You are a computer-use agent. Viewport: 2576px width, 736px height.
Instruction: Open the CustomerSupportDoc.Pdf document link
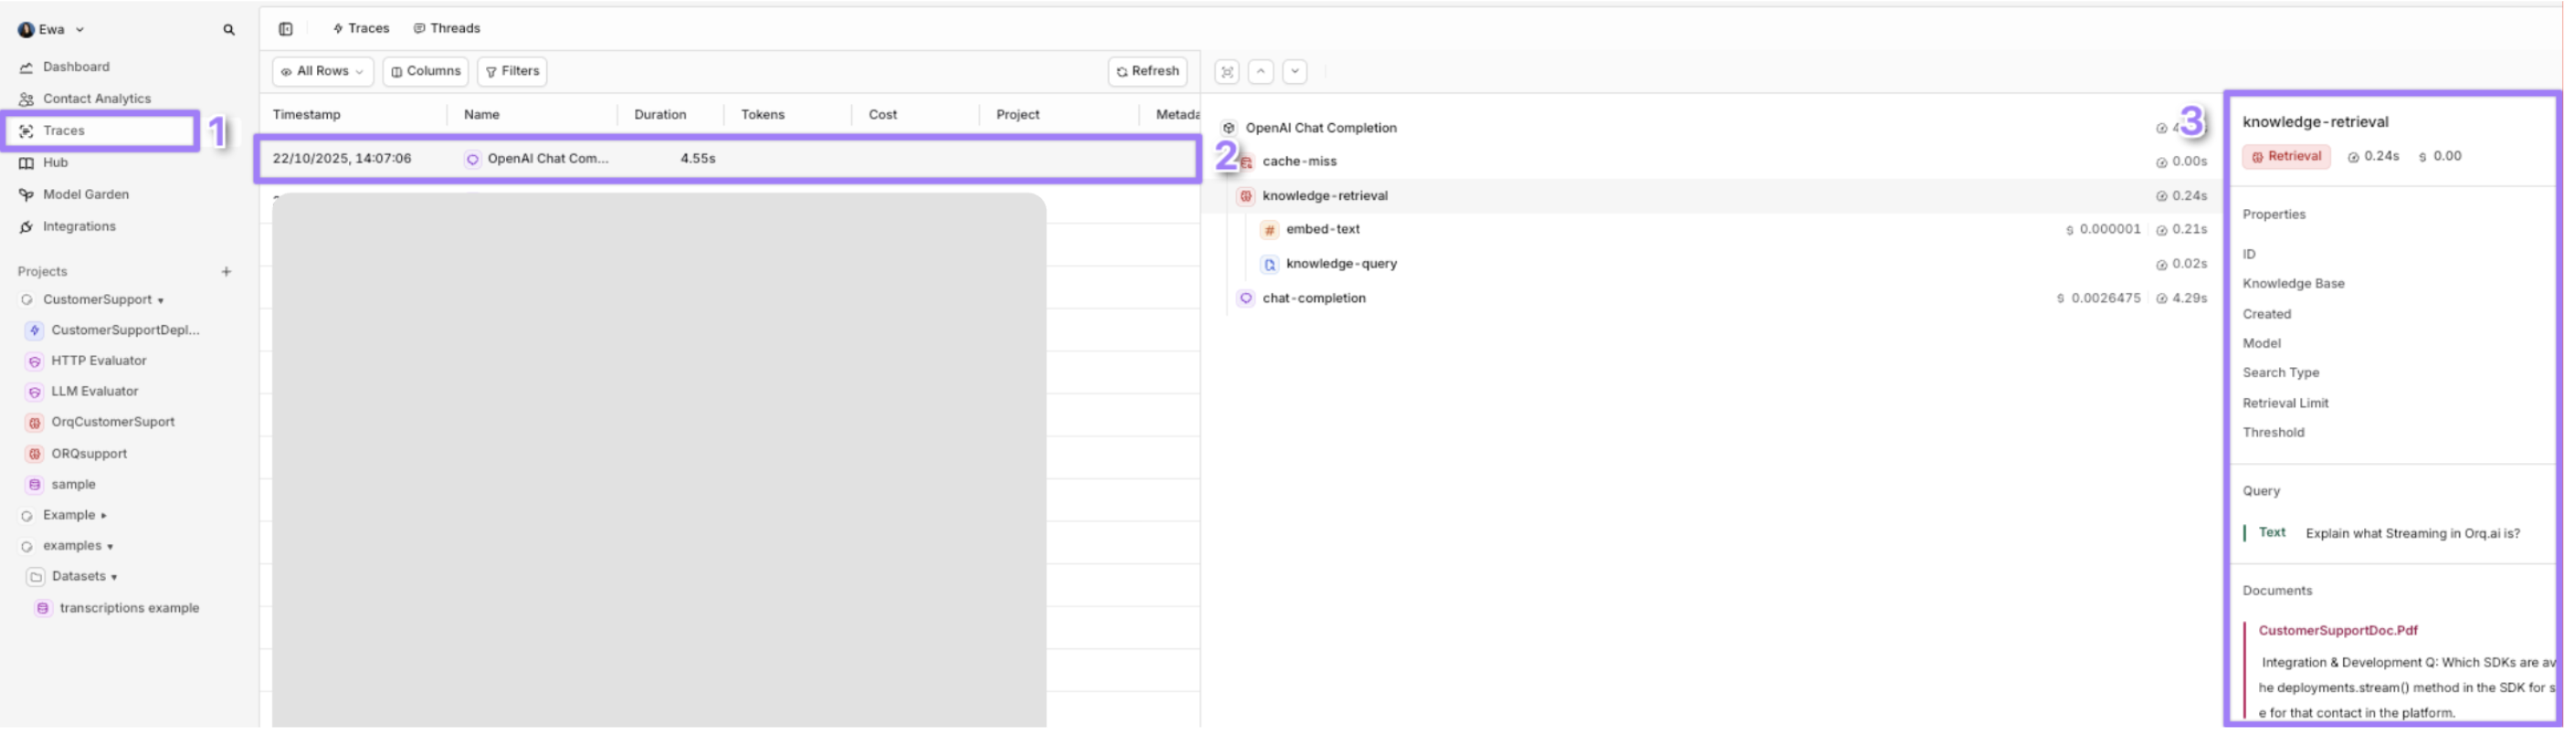2338,632
